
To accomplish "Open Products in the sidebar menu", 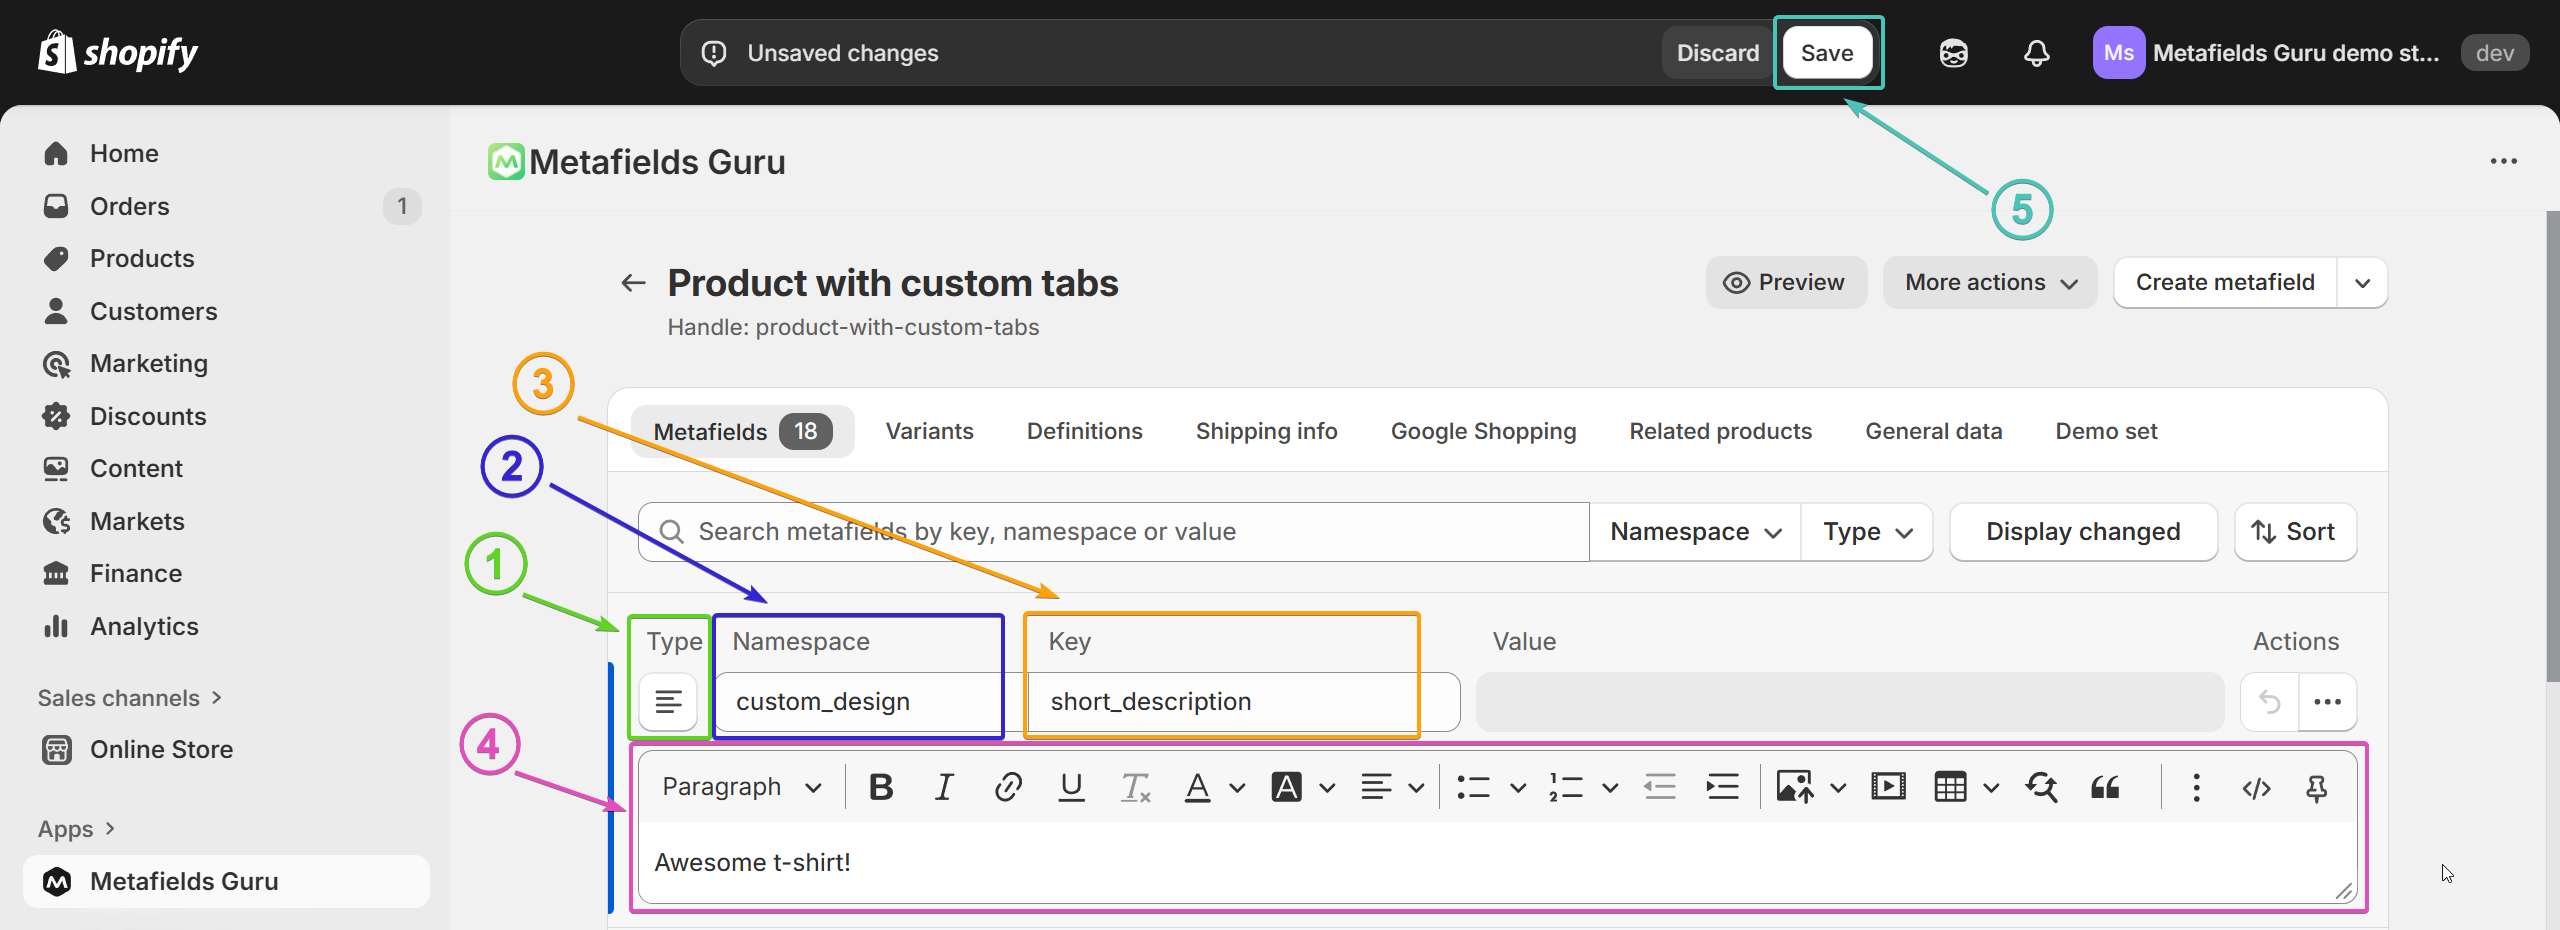I will tap(142, 258).
